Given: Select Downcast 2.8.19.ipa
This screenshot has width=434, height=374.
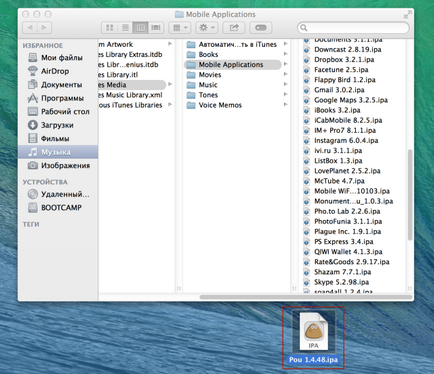Looking at the screenshot, I should coord(348,50).
